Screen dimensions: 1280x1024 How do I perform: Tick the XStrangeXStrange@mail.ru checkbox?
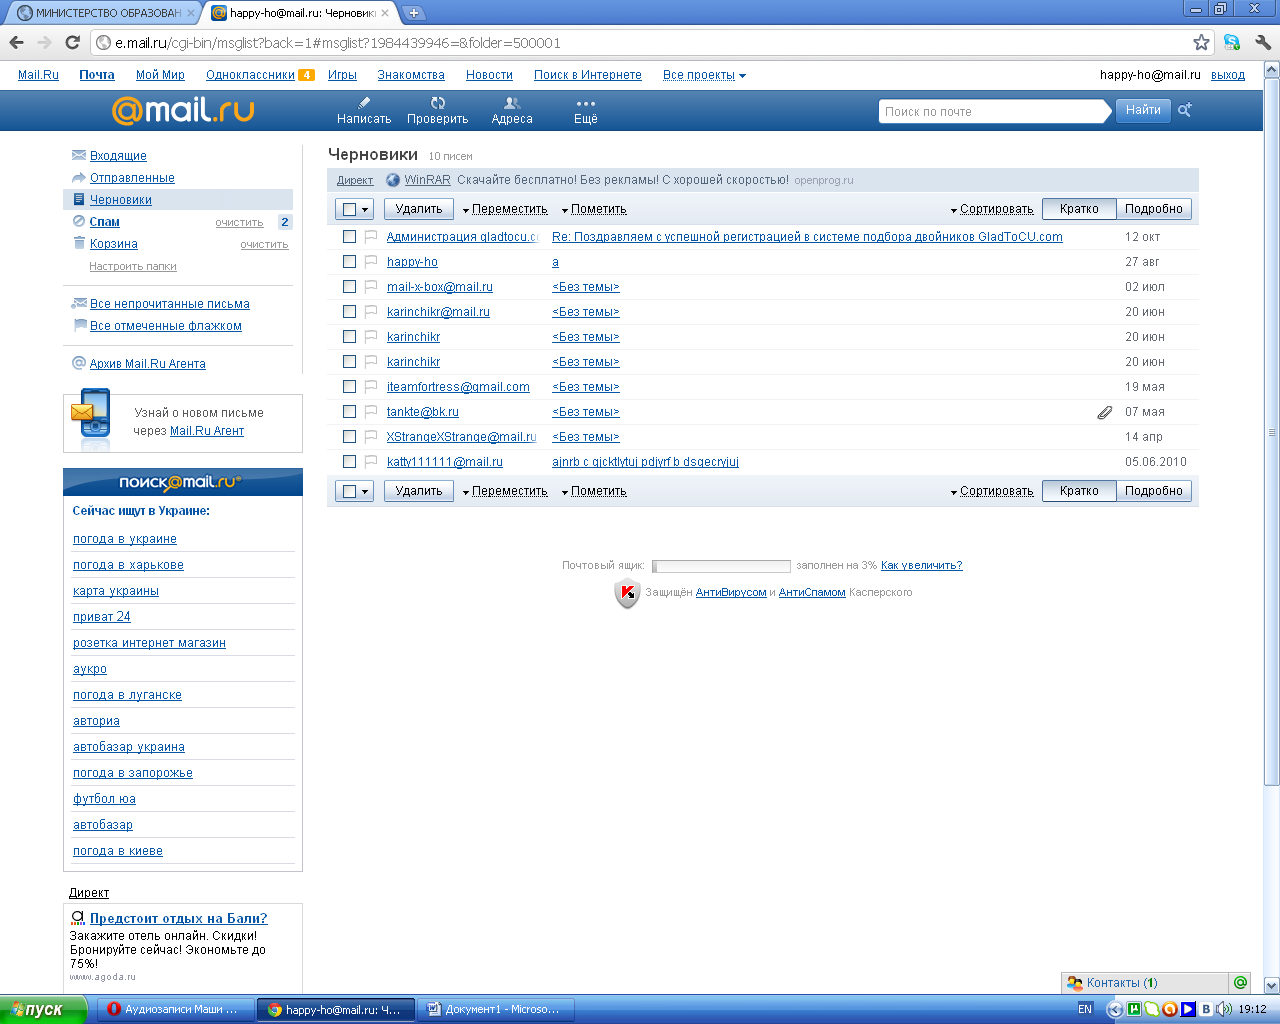point(349,436)
